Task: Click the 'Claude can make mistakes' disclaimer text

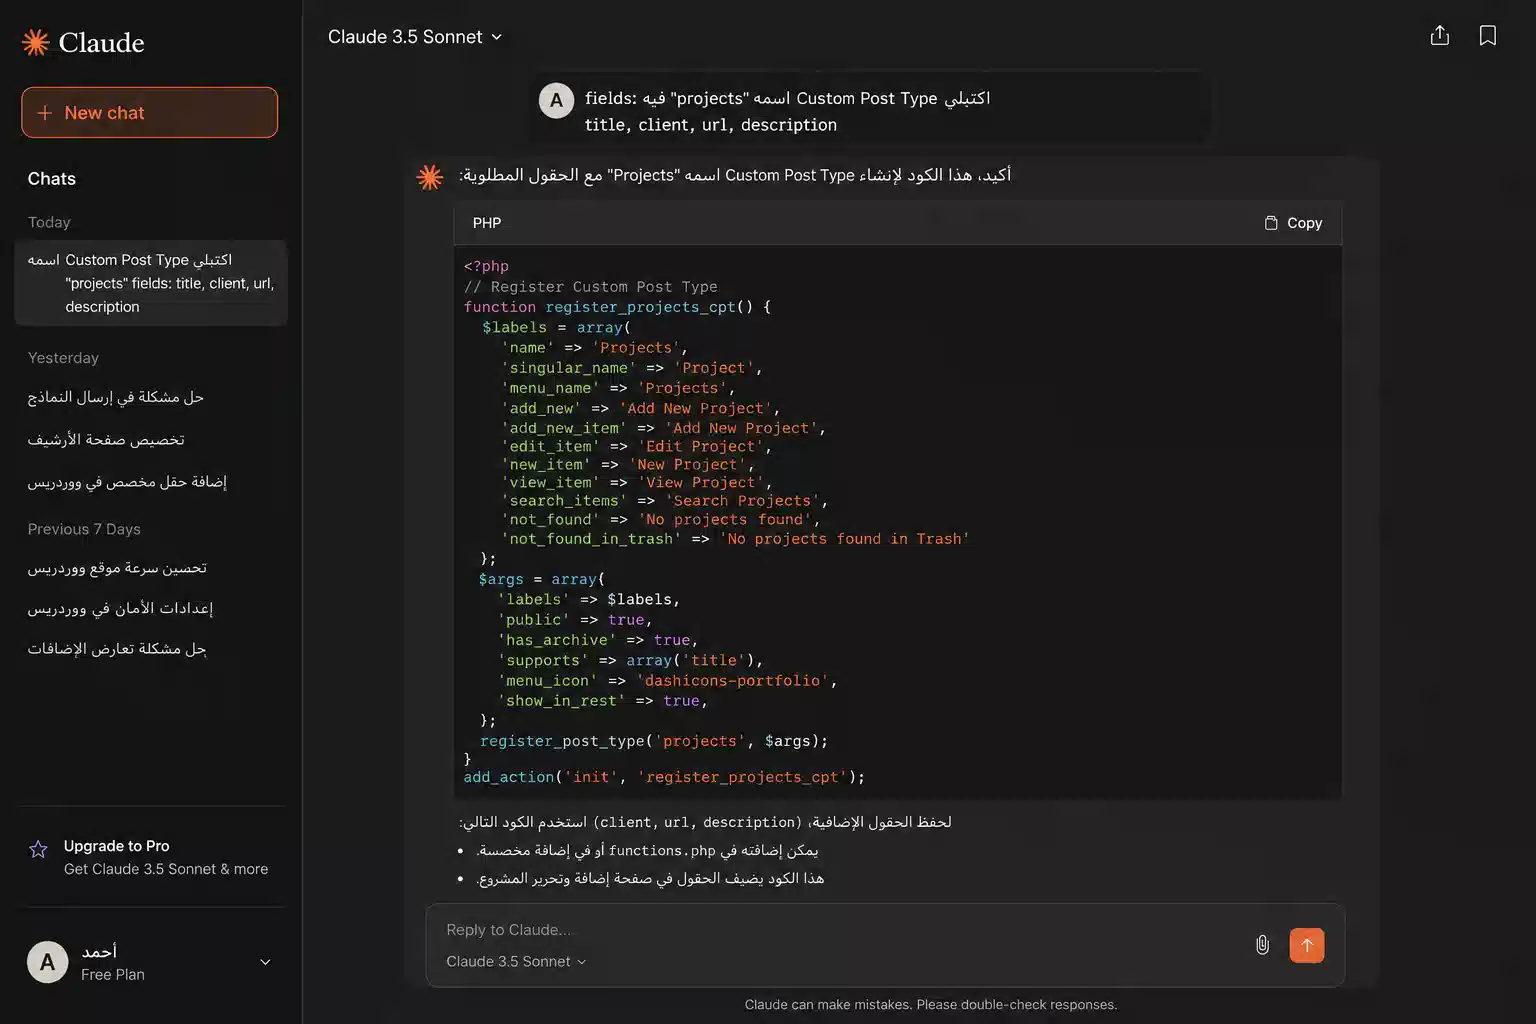Action: click(931, 1005)
